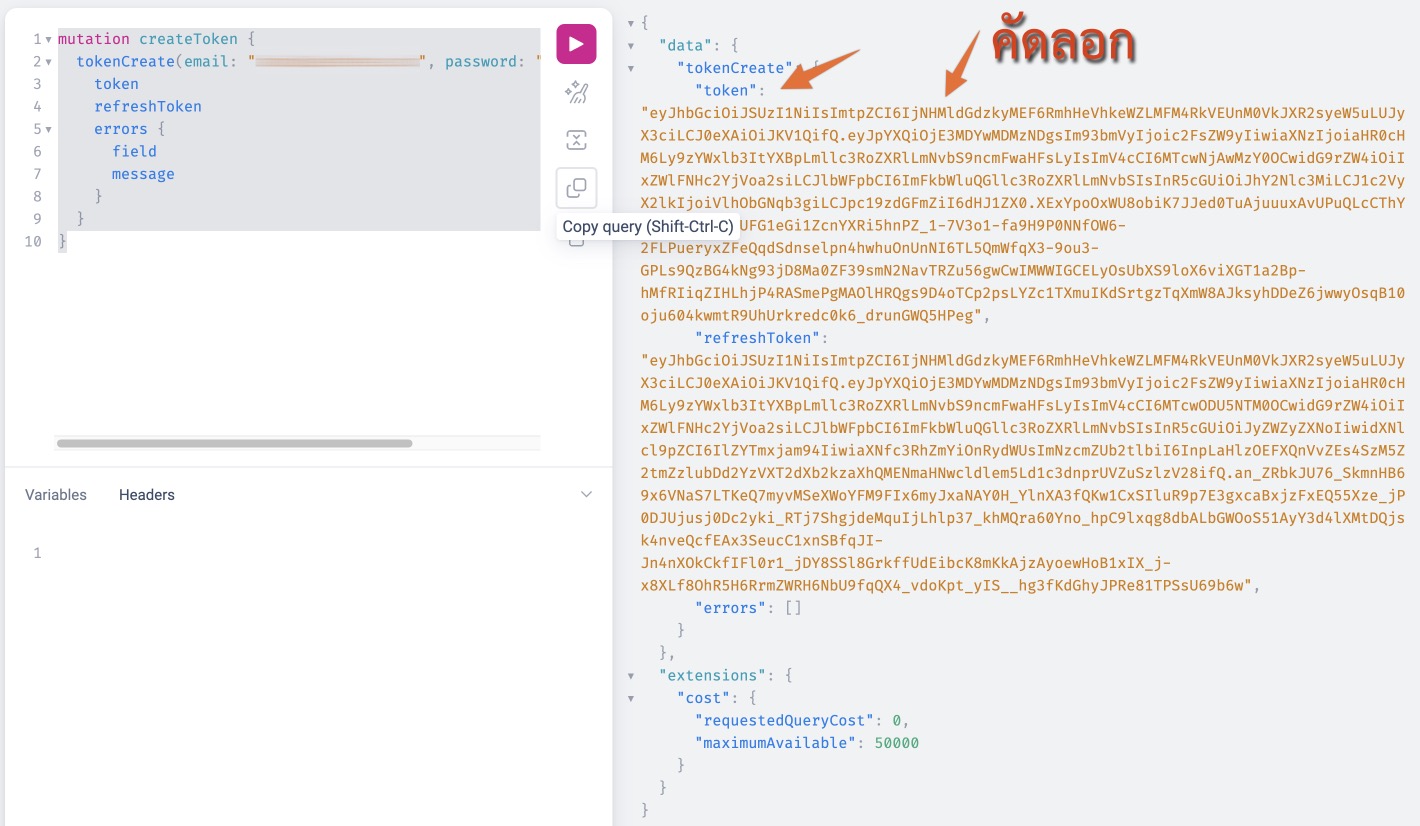This screenshot has width=1420, height=826.
Task: Fold the root brace of the response JSON
Action: 631,23
